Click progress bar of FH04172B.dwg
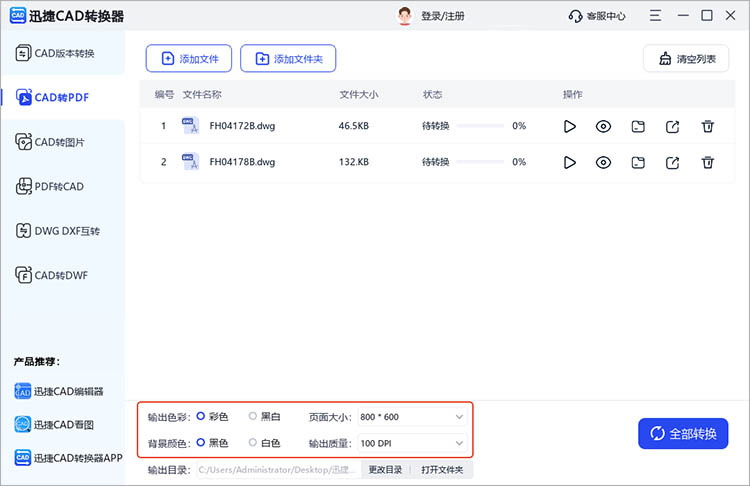 pyautogui.click(x=480, y=126)
